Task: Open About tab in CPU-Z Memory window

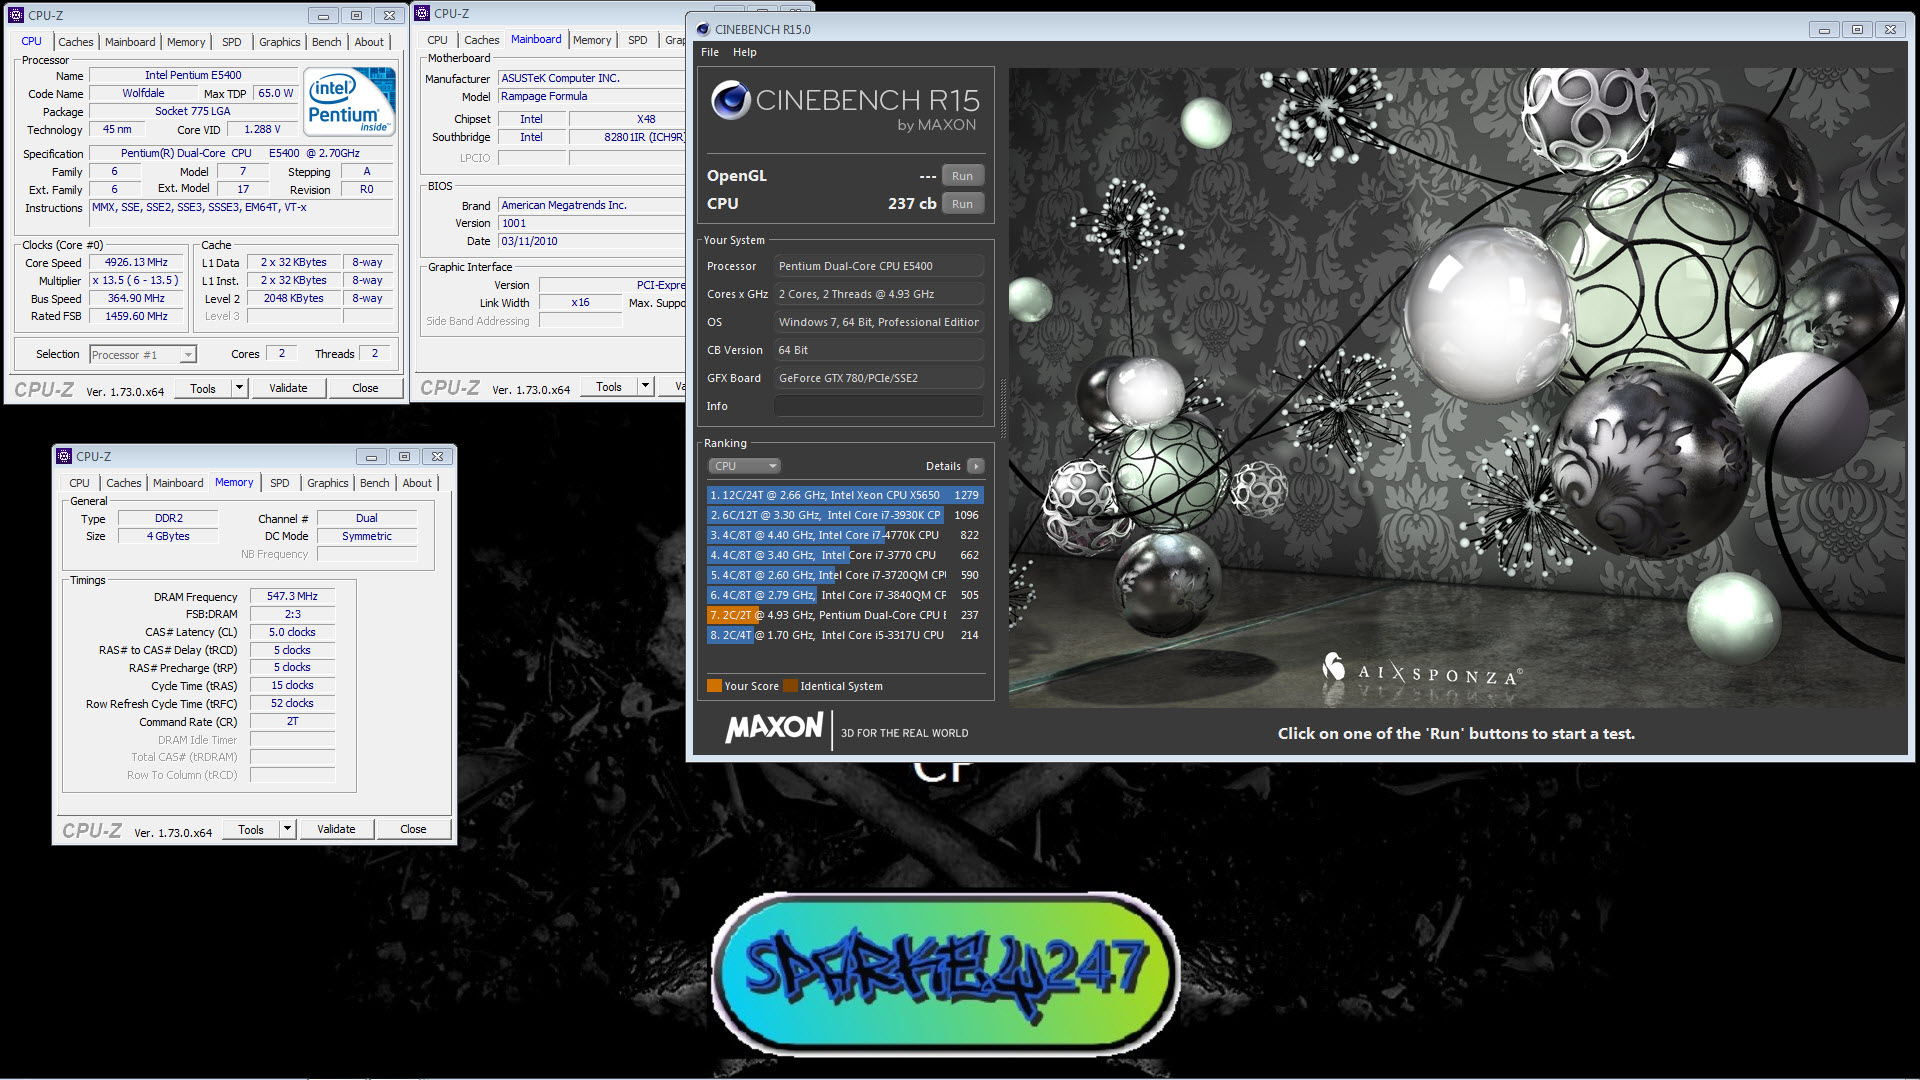Action: [417, 483]
